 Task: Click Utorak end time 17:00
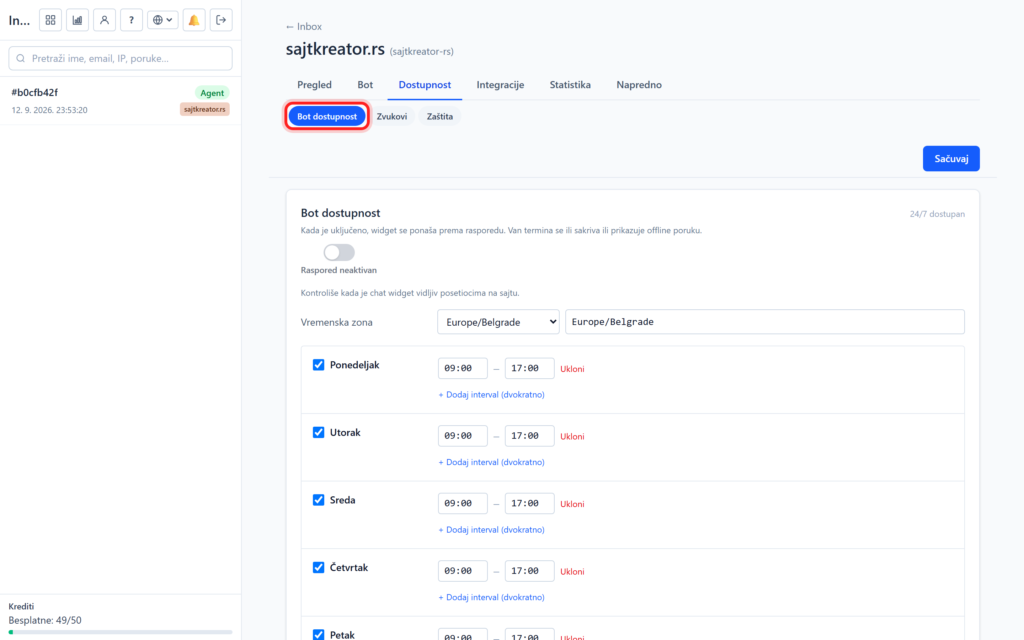pyautogui.click(x=530, y=436)
